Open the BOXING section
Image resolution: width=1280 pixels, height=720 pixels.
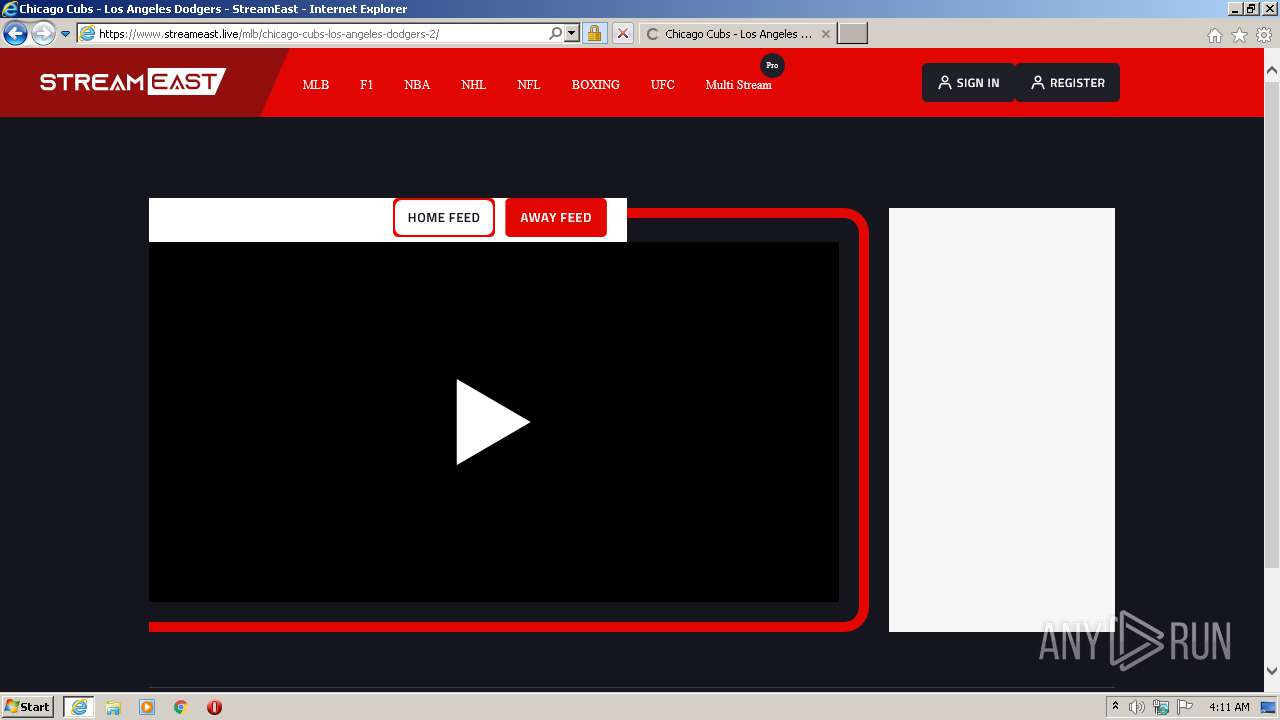(x=596, y=85)
